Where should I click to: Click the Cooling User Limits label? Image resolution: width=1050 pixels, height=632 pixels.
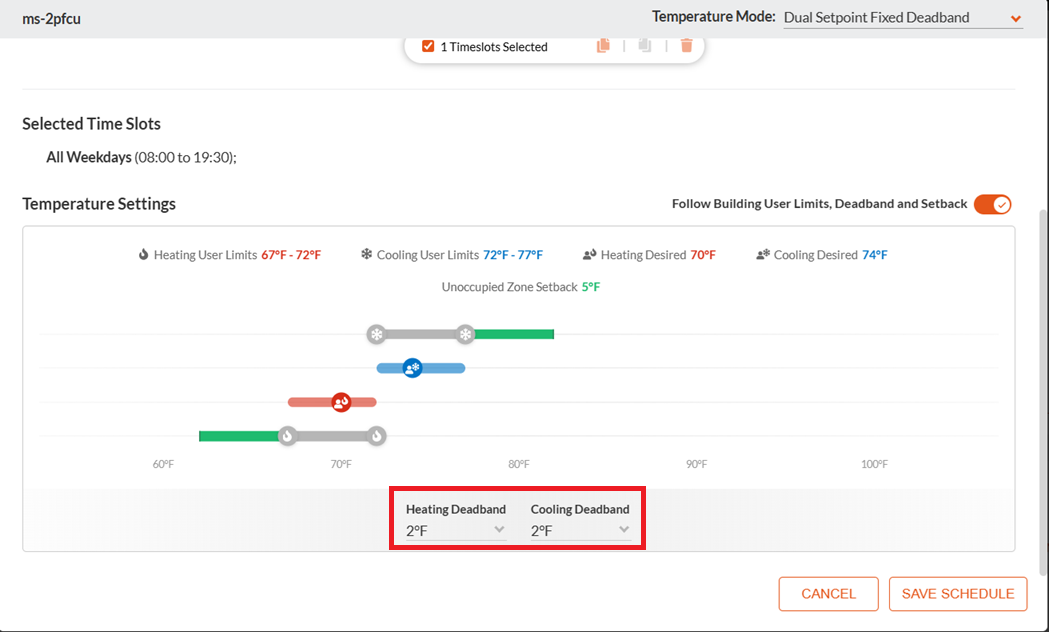click(428, 255)
